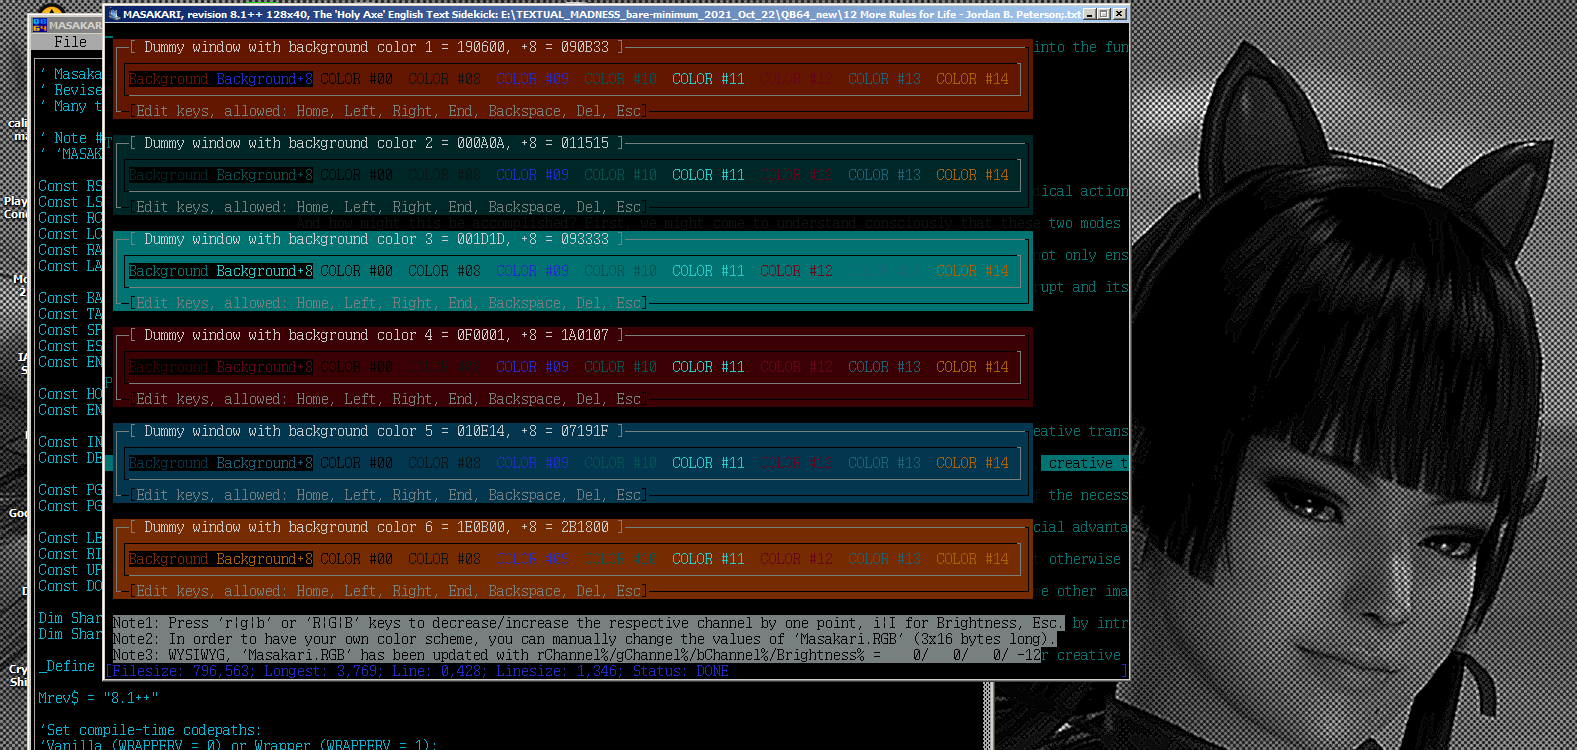Select COLOR #09 in background color 4 window

click(532, 367)
